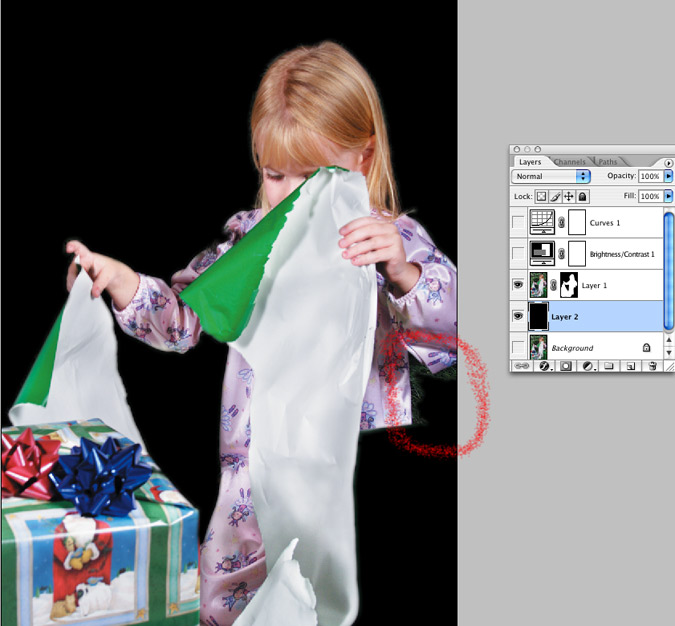The height and width of the screenshot is (626, 675).
Task: Click layer list scroll down arrow
Action: [669, 352]
